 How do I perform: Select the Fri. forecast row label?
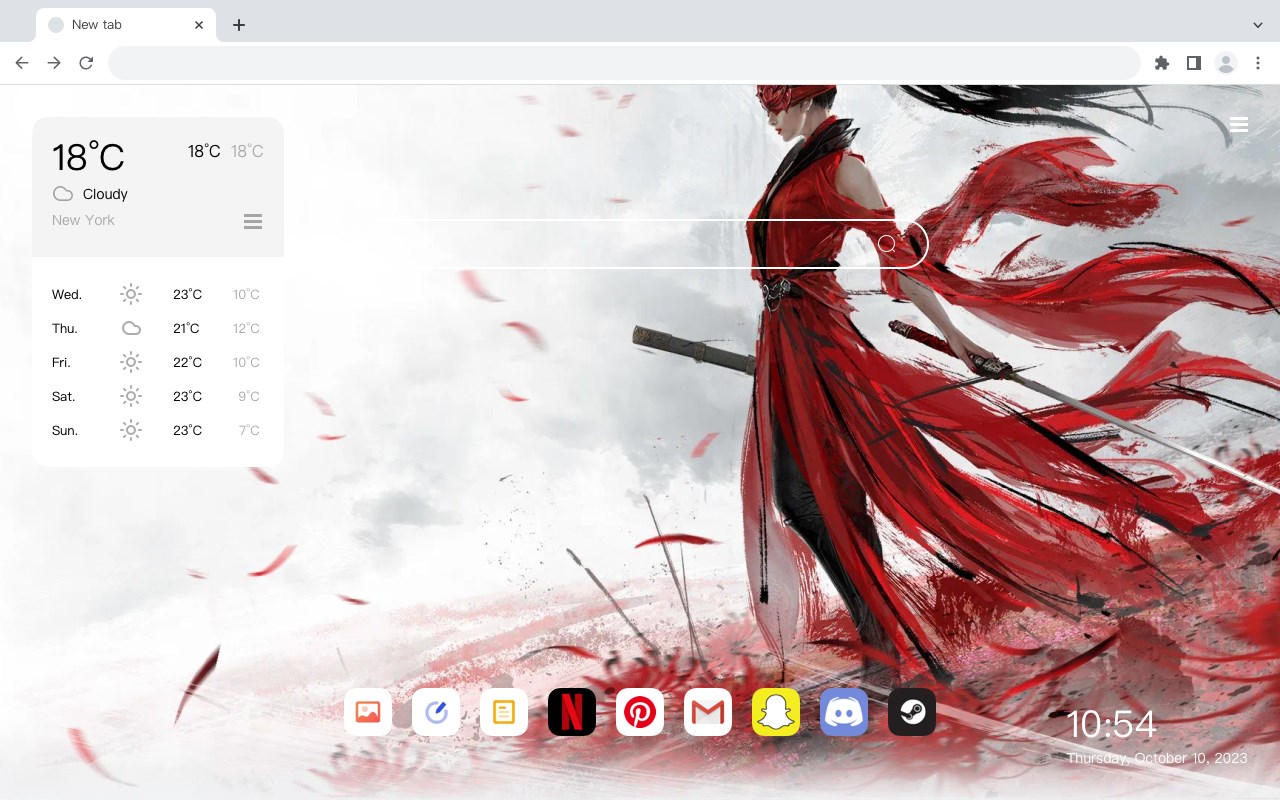(x=62, y=363)
